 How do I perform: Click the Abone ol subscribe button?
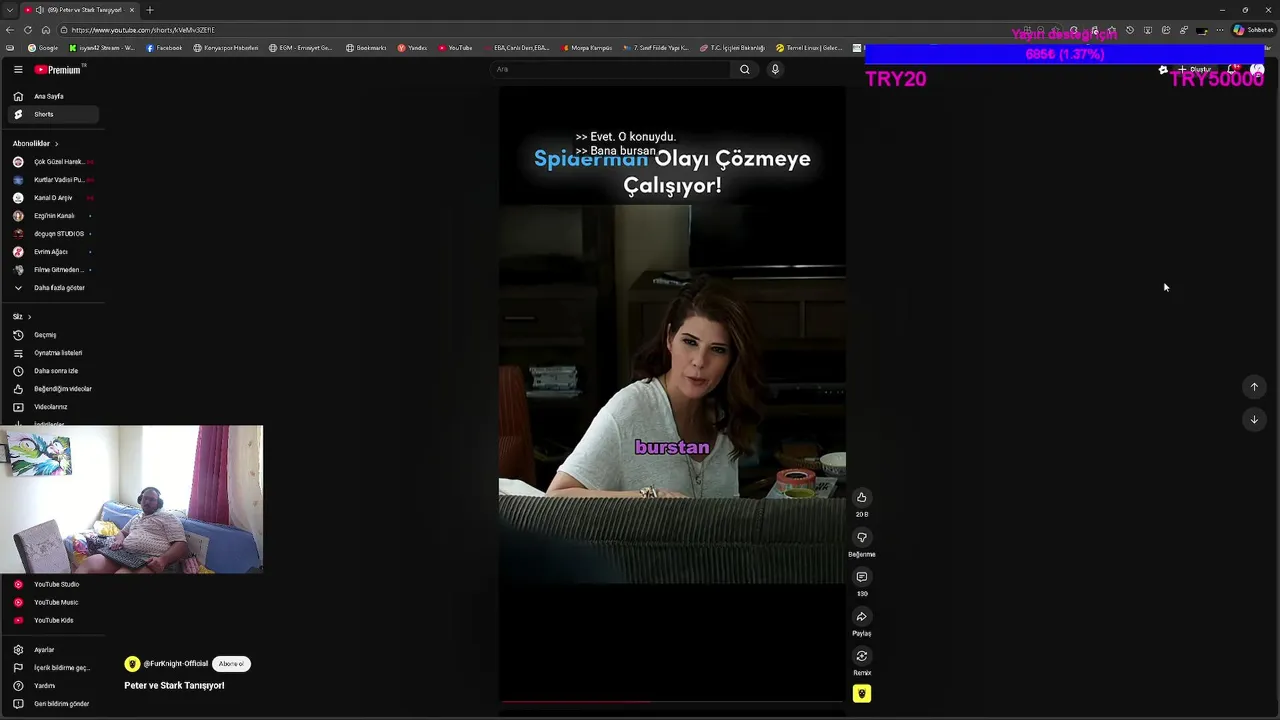click(231, 664)
